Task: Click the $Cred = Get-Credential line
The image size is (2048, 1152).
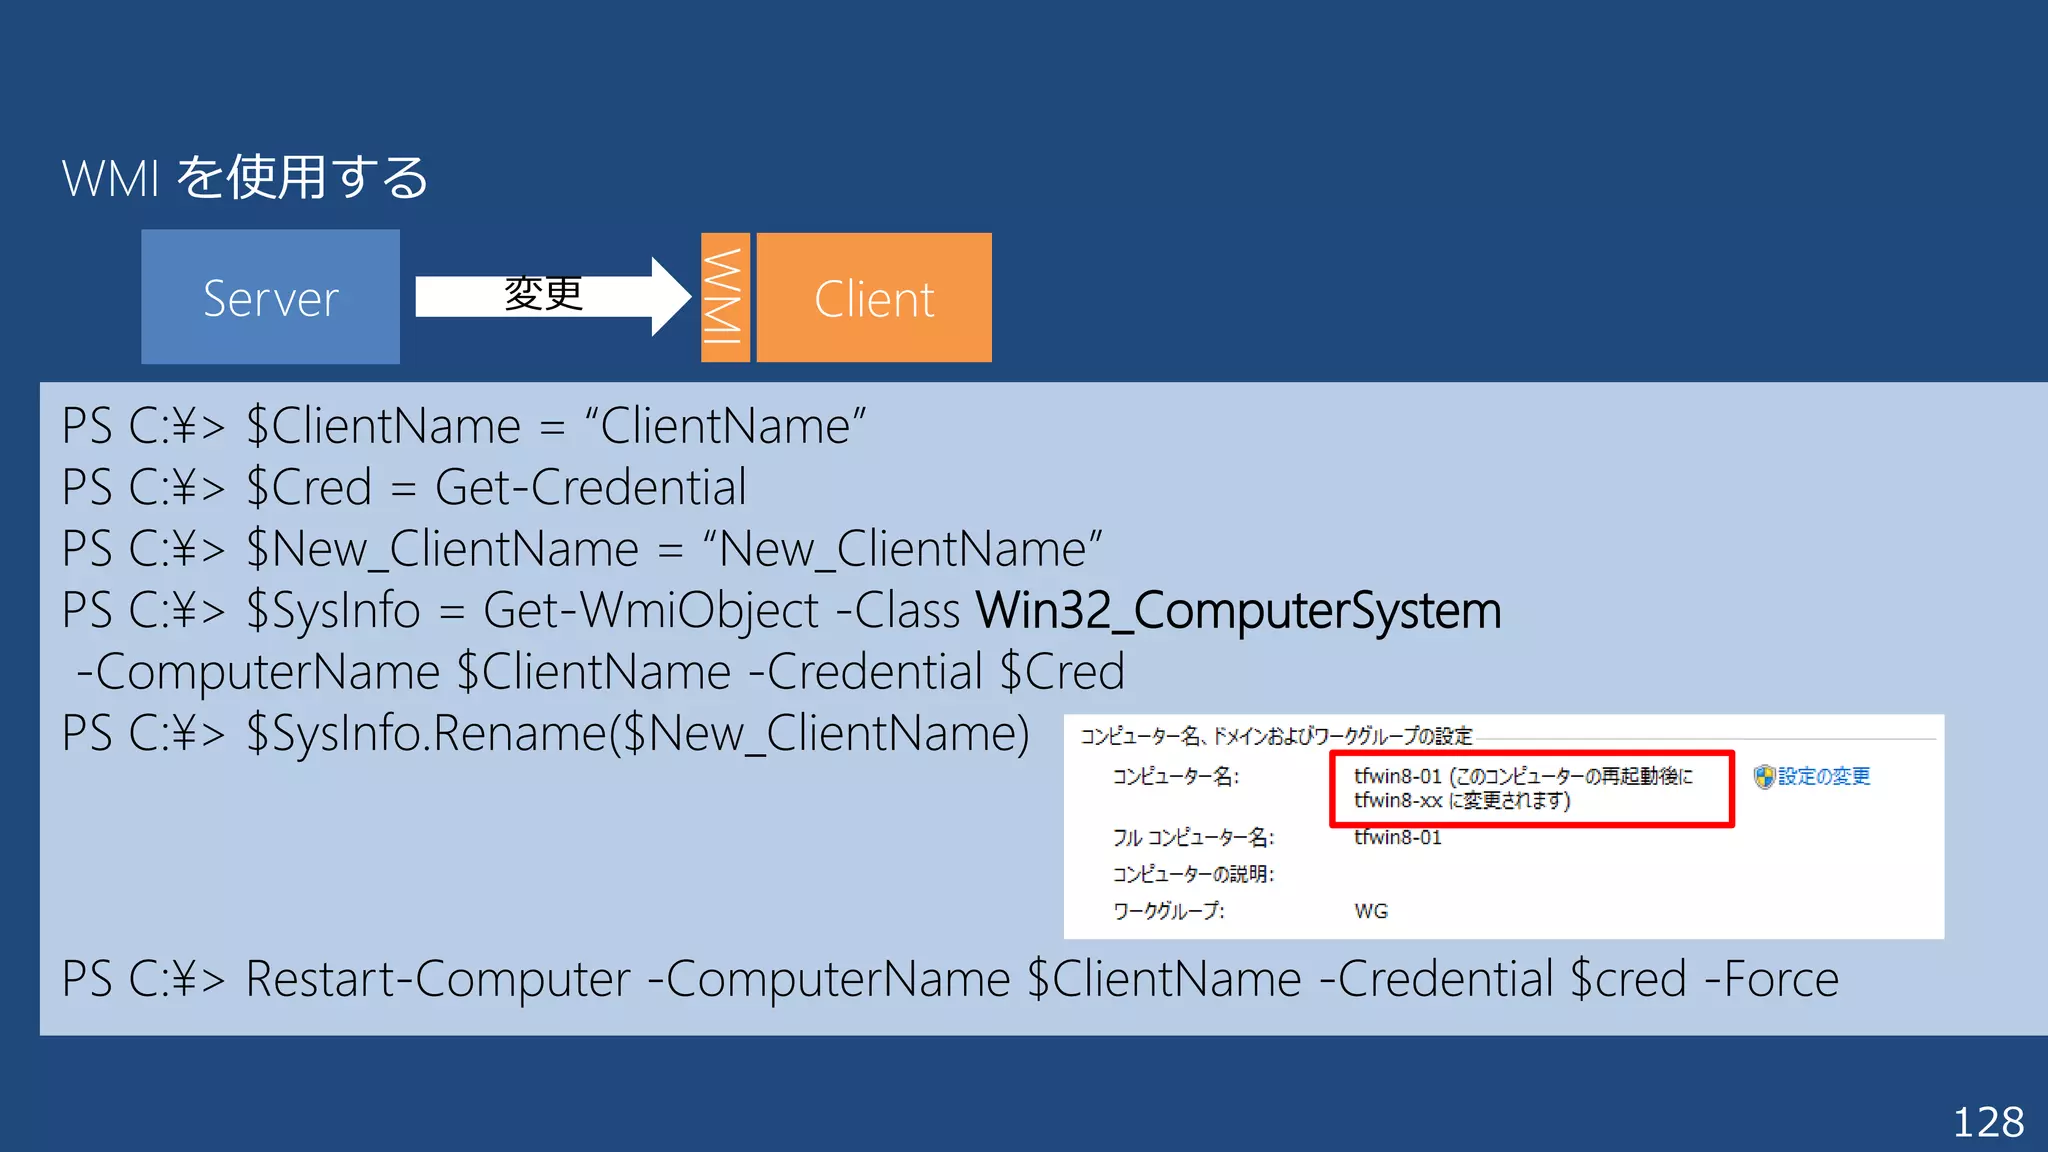Action: click(404, 488)
